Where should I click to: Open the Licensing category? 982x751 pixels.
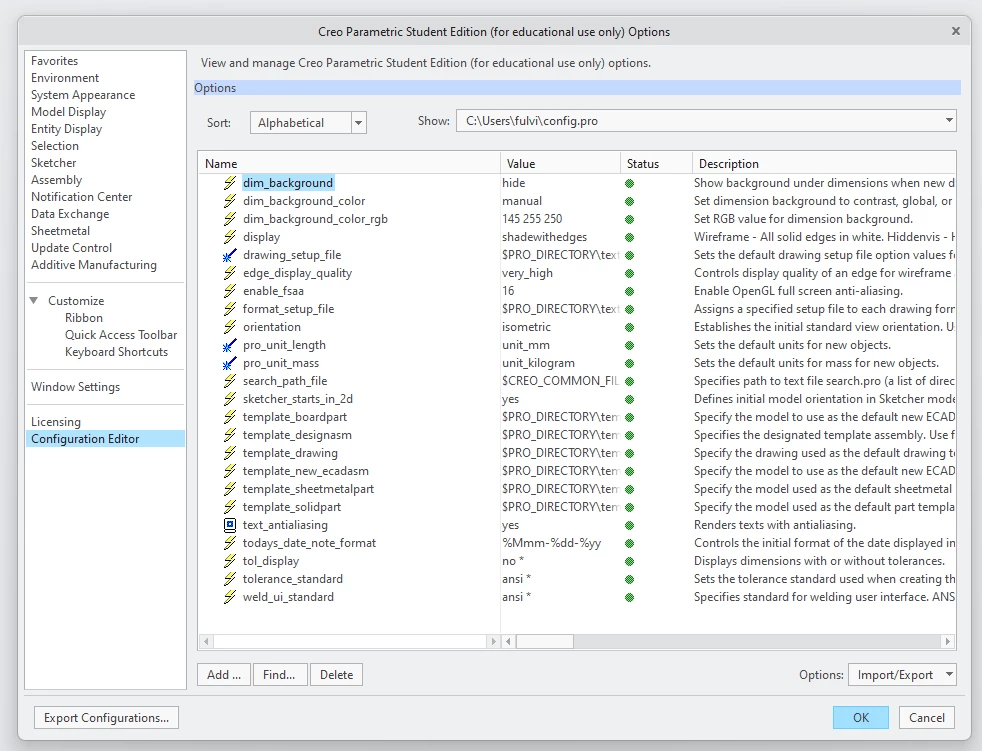56,422
